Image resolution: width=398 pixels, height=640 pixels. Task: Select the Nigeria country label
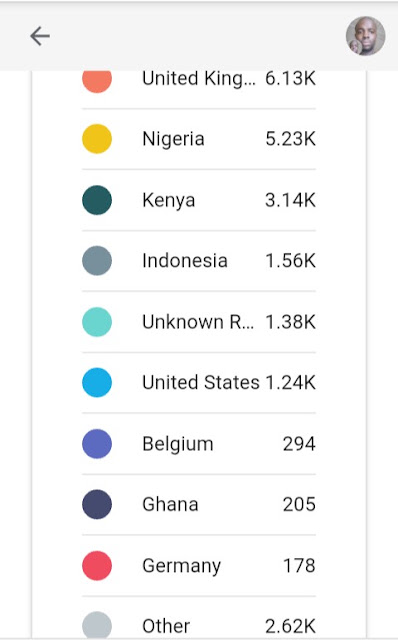[173, 139]
